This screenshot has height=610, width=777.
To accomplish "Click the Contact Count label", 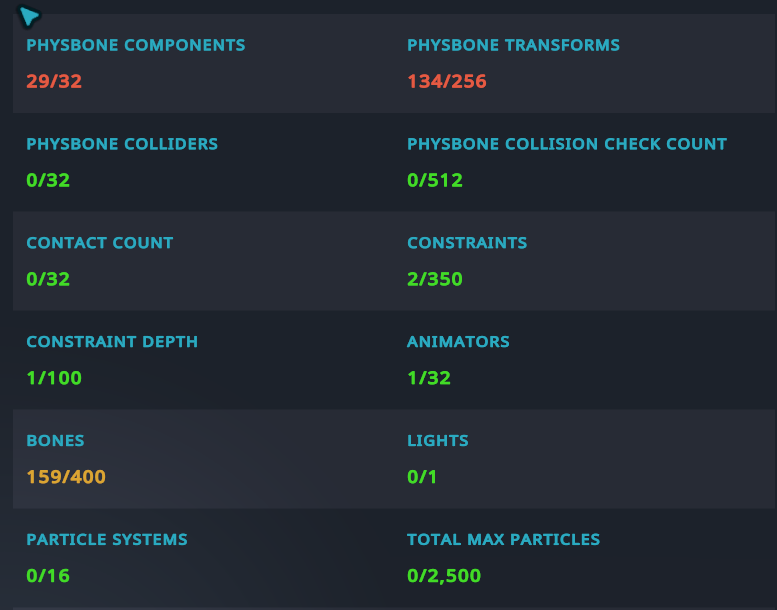I will point(100,243).
